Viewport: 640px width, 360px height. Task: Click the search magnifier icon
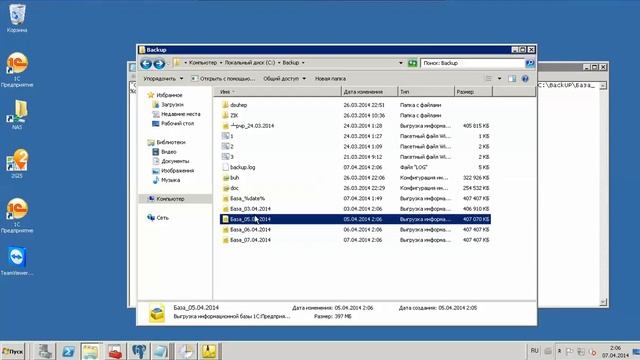pos(530,63)
